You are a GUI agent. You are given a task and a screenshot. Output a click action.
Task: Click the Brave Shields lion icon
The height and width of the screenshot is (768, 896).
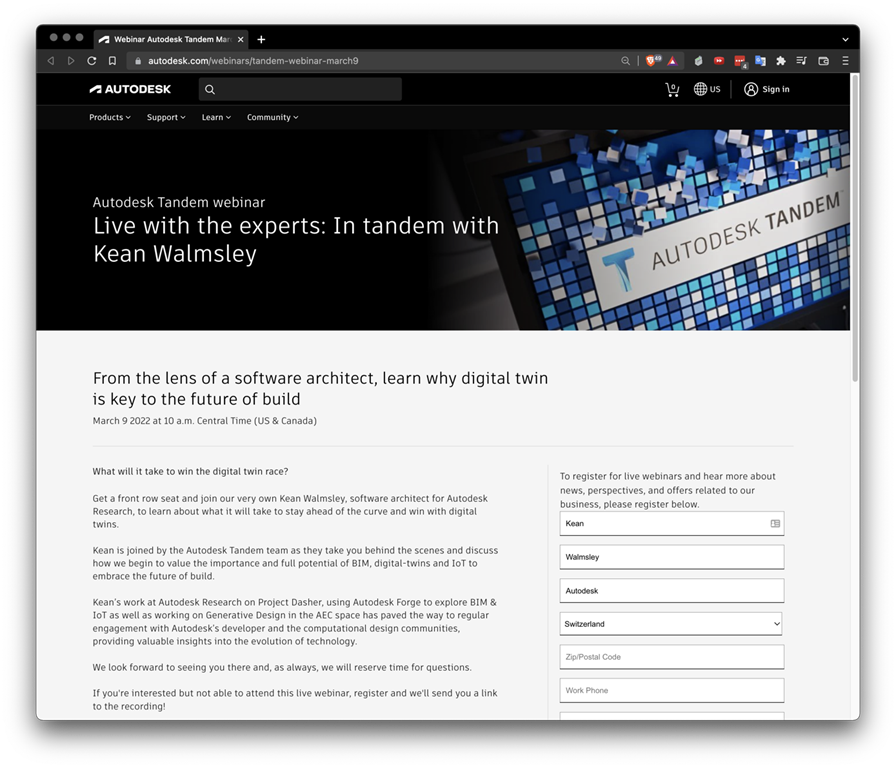tap(652, 61)
